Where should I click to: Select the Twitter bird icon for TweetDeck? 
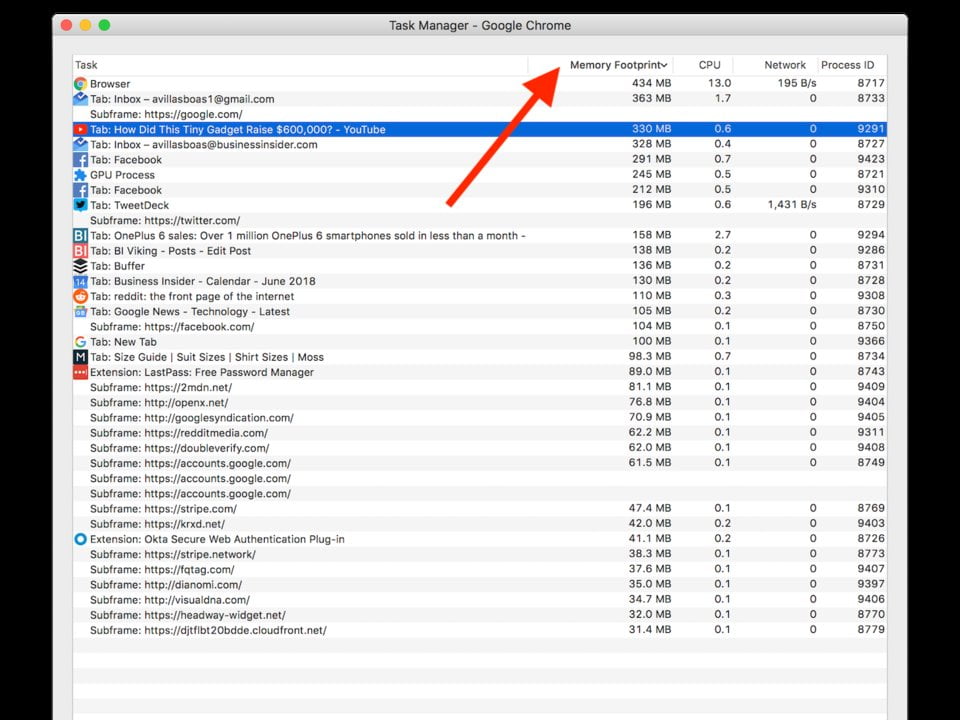pos(80,205)
